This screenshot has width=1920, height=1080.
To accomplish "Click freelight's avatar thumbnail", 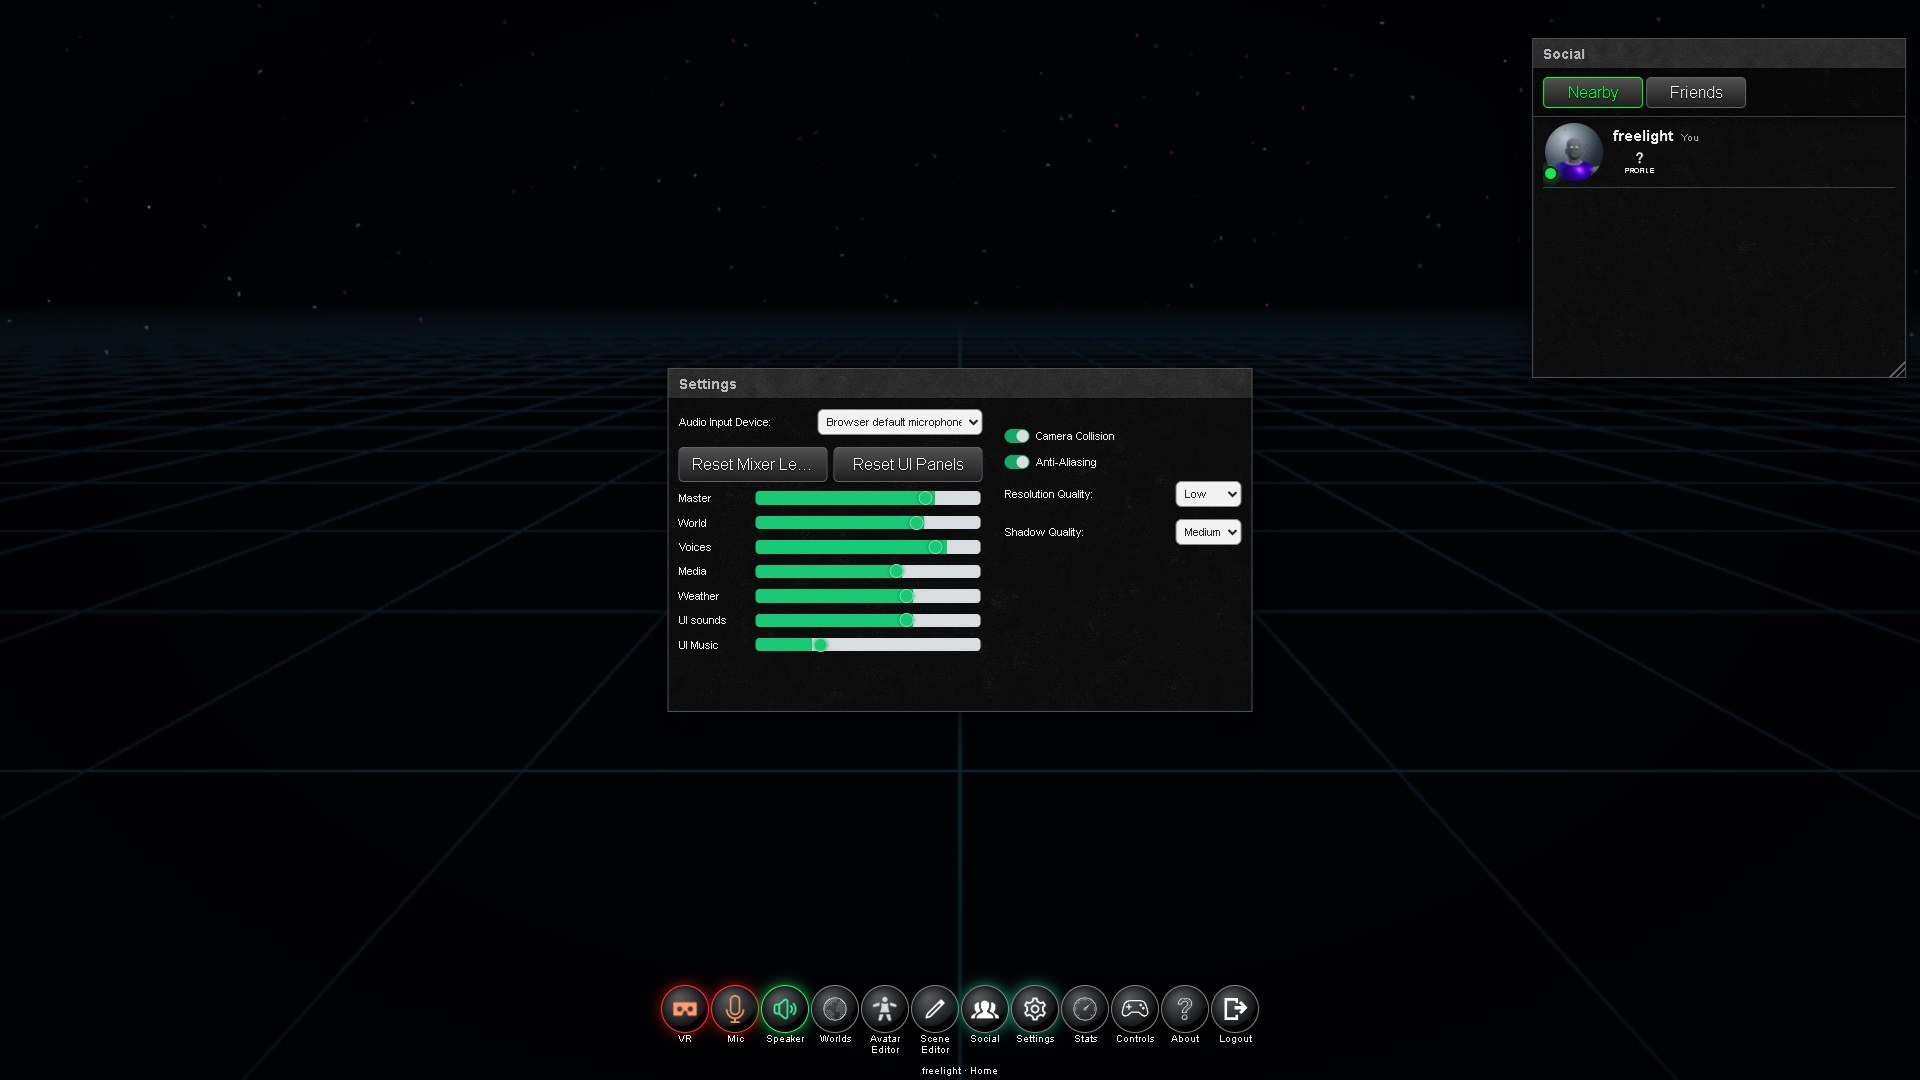I will click(1573, 152).
